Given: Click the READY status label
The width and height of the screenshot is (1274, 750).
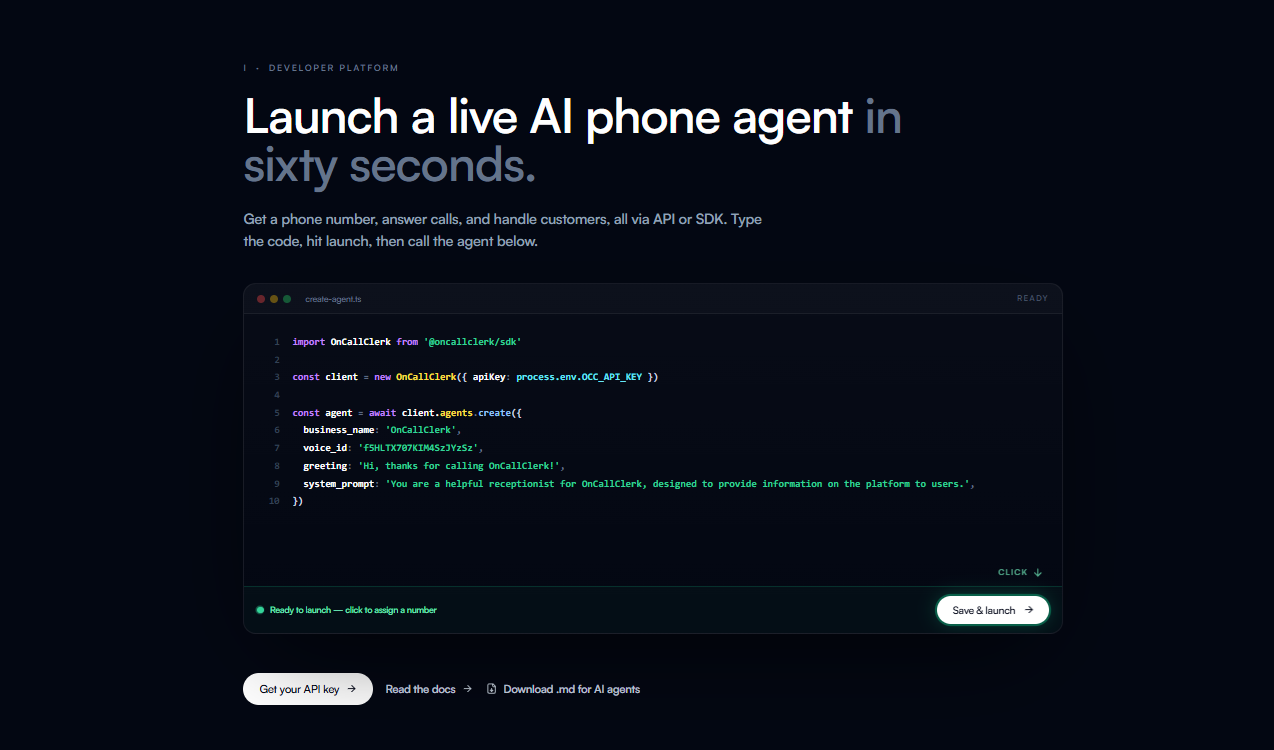Looking at the screenshot, I should coord(1032,298).
